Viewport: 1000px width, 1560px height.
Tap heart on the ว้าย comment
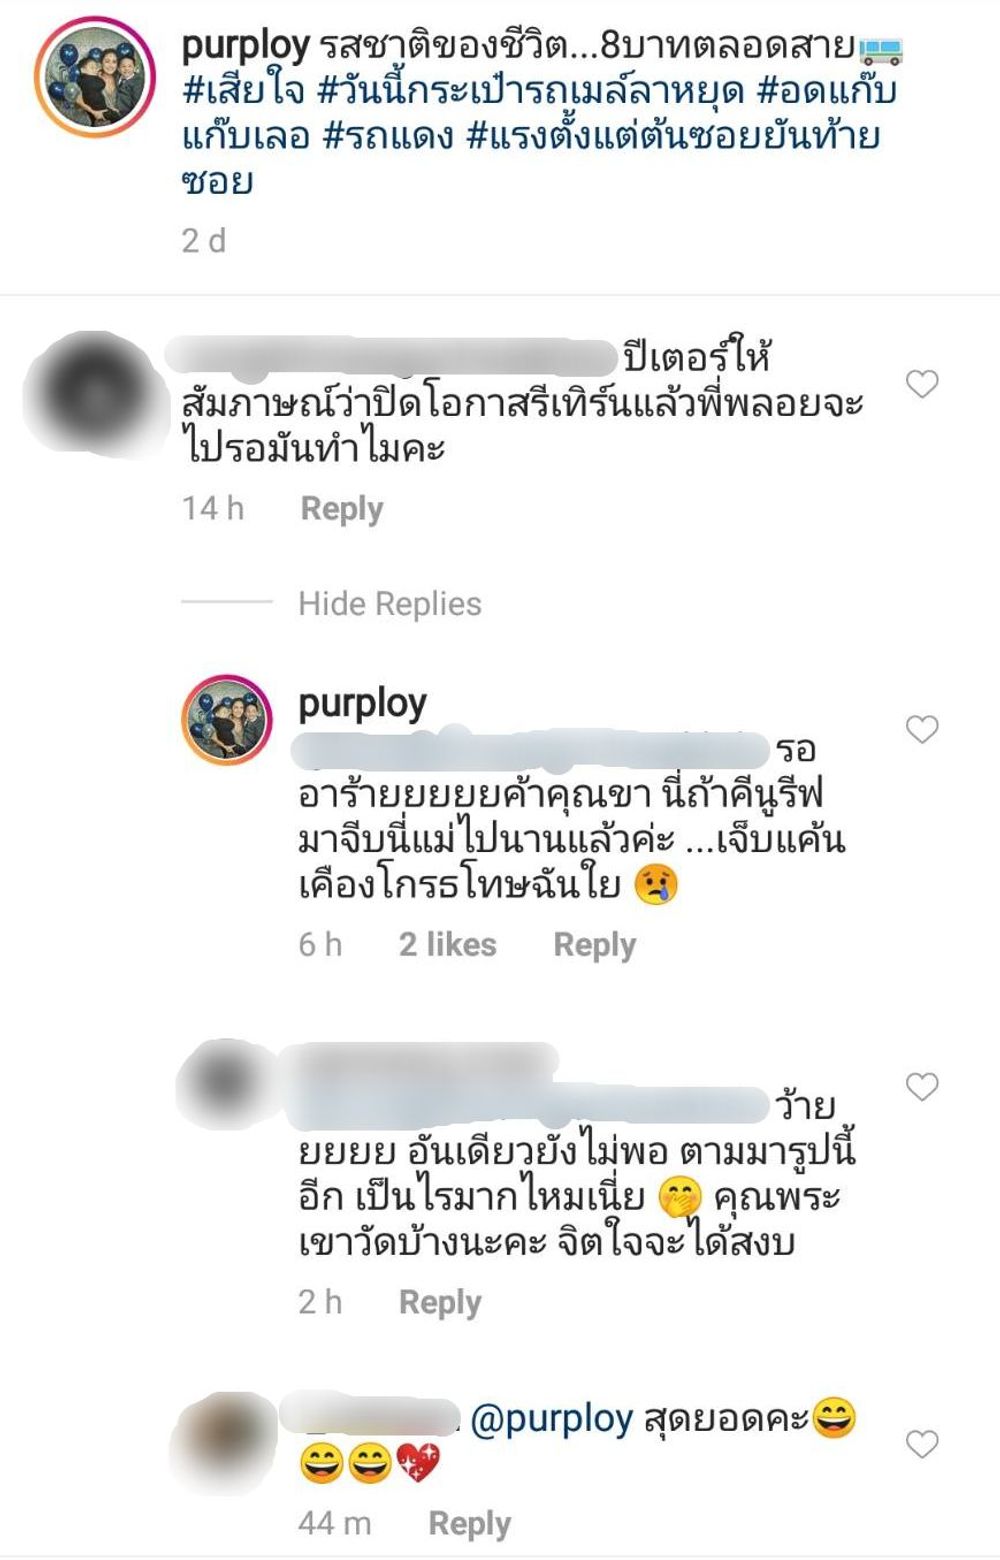point(921,1086)
